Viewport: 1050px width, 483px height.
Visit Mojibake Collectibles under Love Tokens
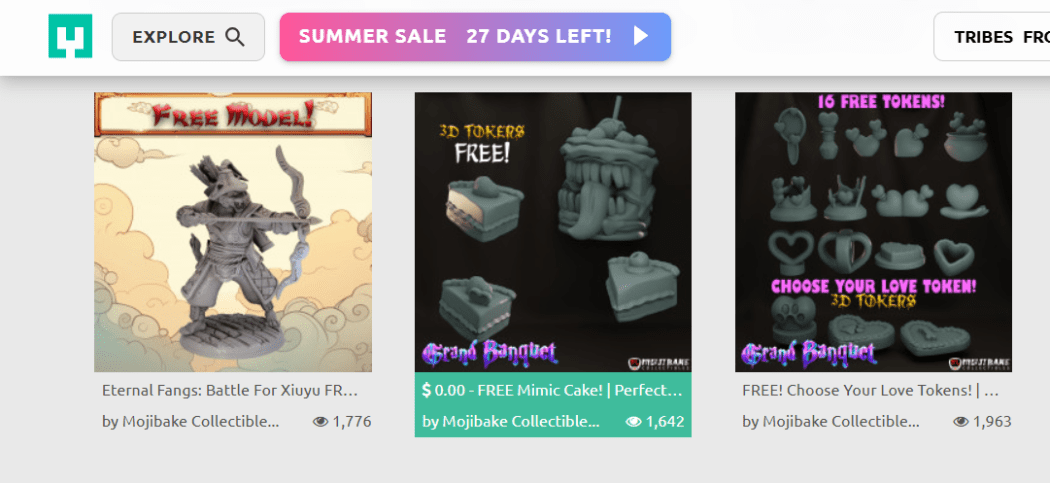pos(830,421)
